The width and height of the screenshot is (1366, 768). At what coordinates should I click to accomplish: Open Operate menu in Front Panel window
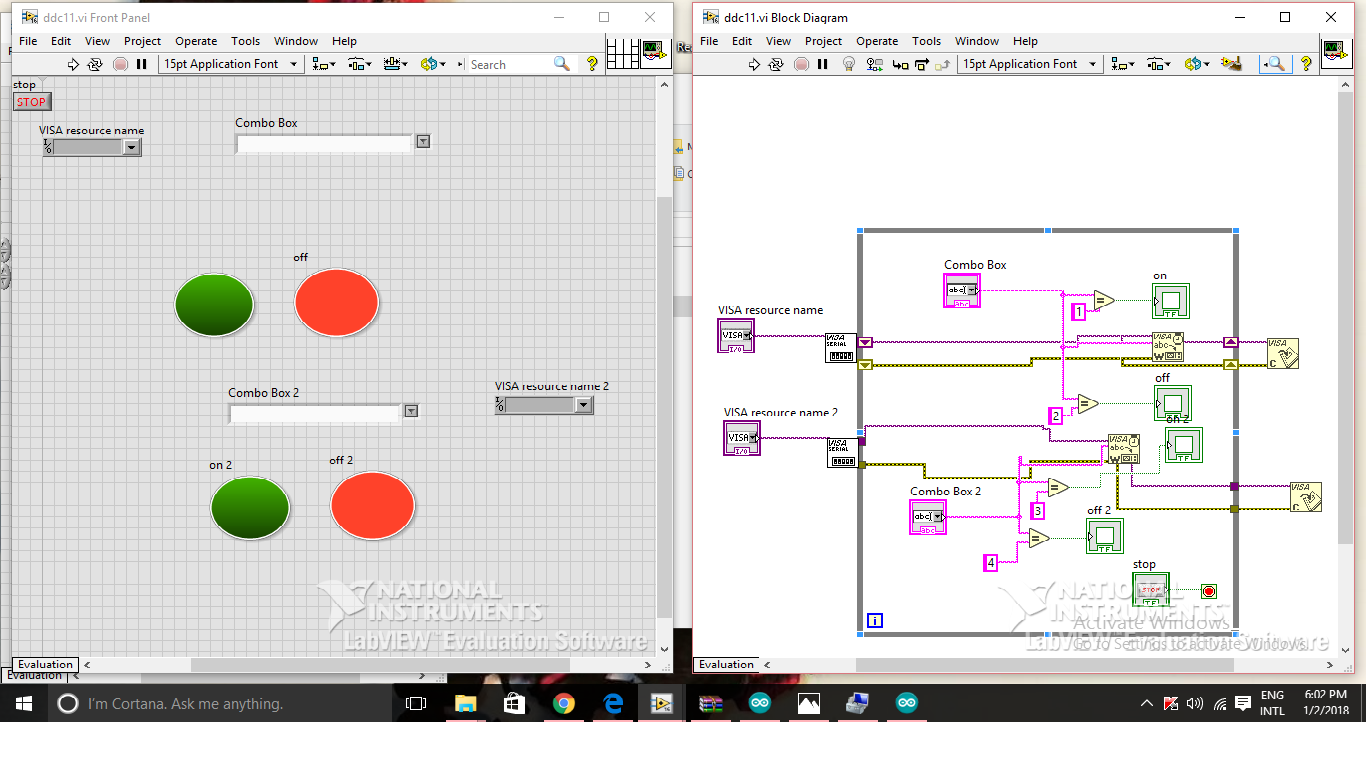(x=196, y=41)
